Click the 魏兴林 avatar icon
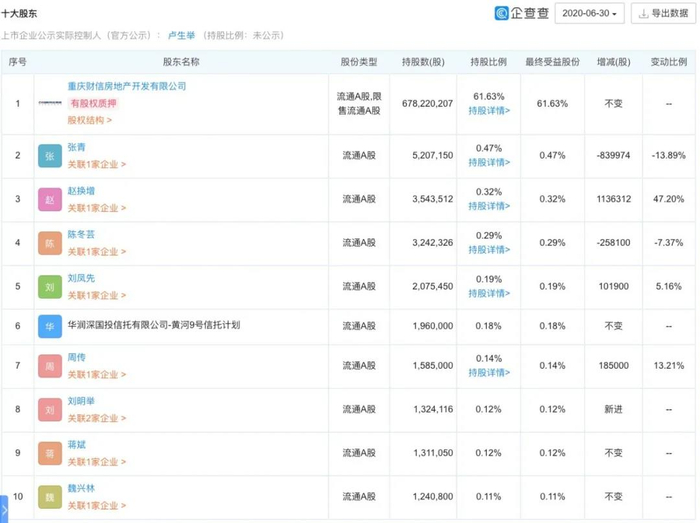This screenshot has height=523, width=700. pyautogui.click(x=49, y=496)
